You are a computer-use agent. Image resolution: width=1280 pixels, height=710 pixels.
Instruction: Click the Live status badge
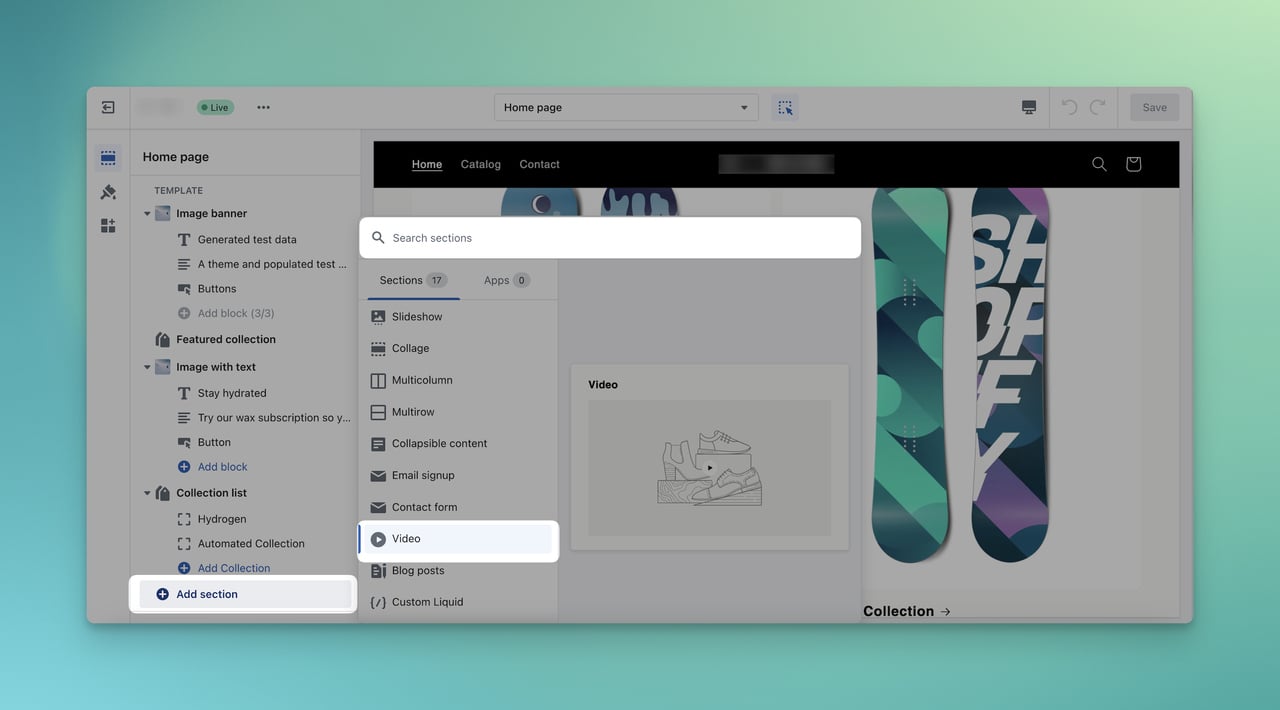tap(214, 107)
